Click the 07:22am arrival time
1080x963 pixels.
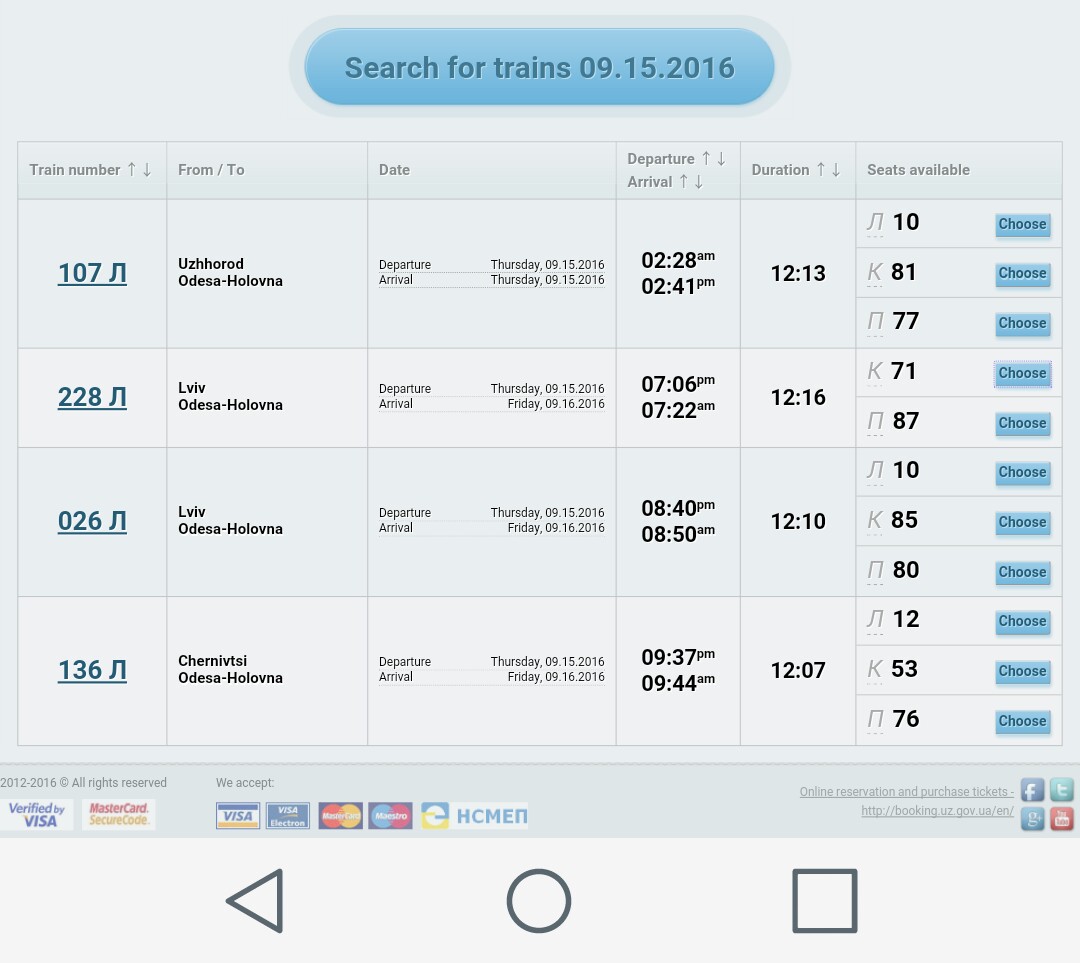tap(678, 410)
